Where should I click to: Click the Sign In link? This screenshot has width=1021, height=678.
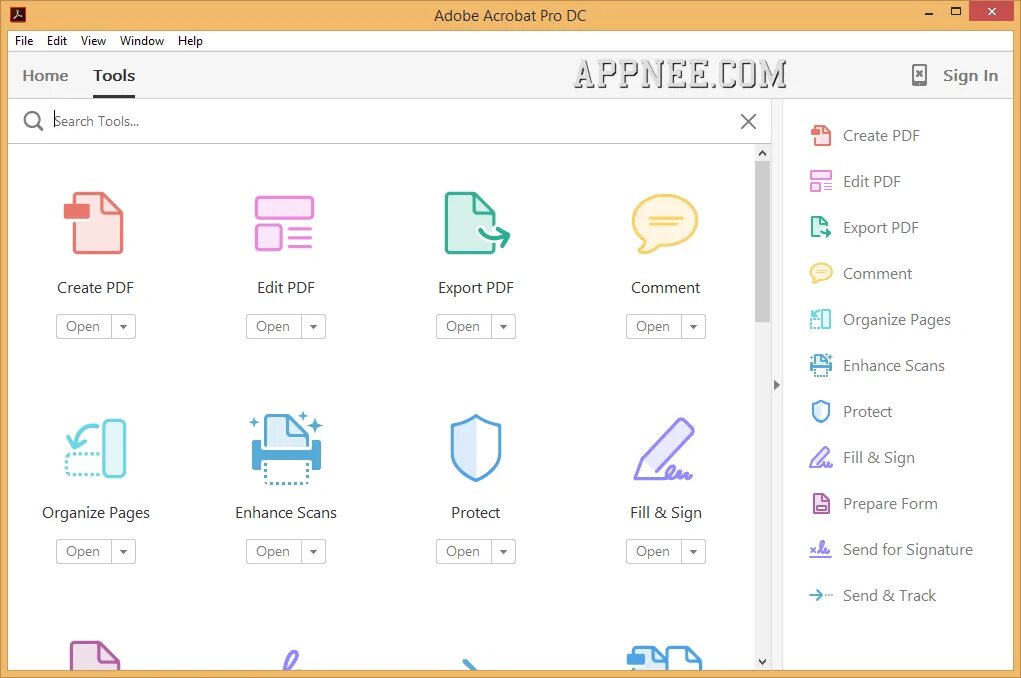pyautogui.click(x=970, y=76)
